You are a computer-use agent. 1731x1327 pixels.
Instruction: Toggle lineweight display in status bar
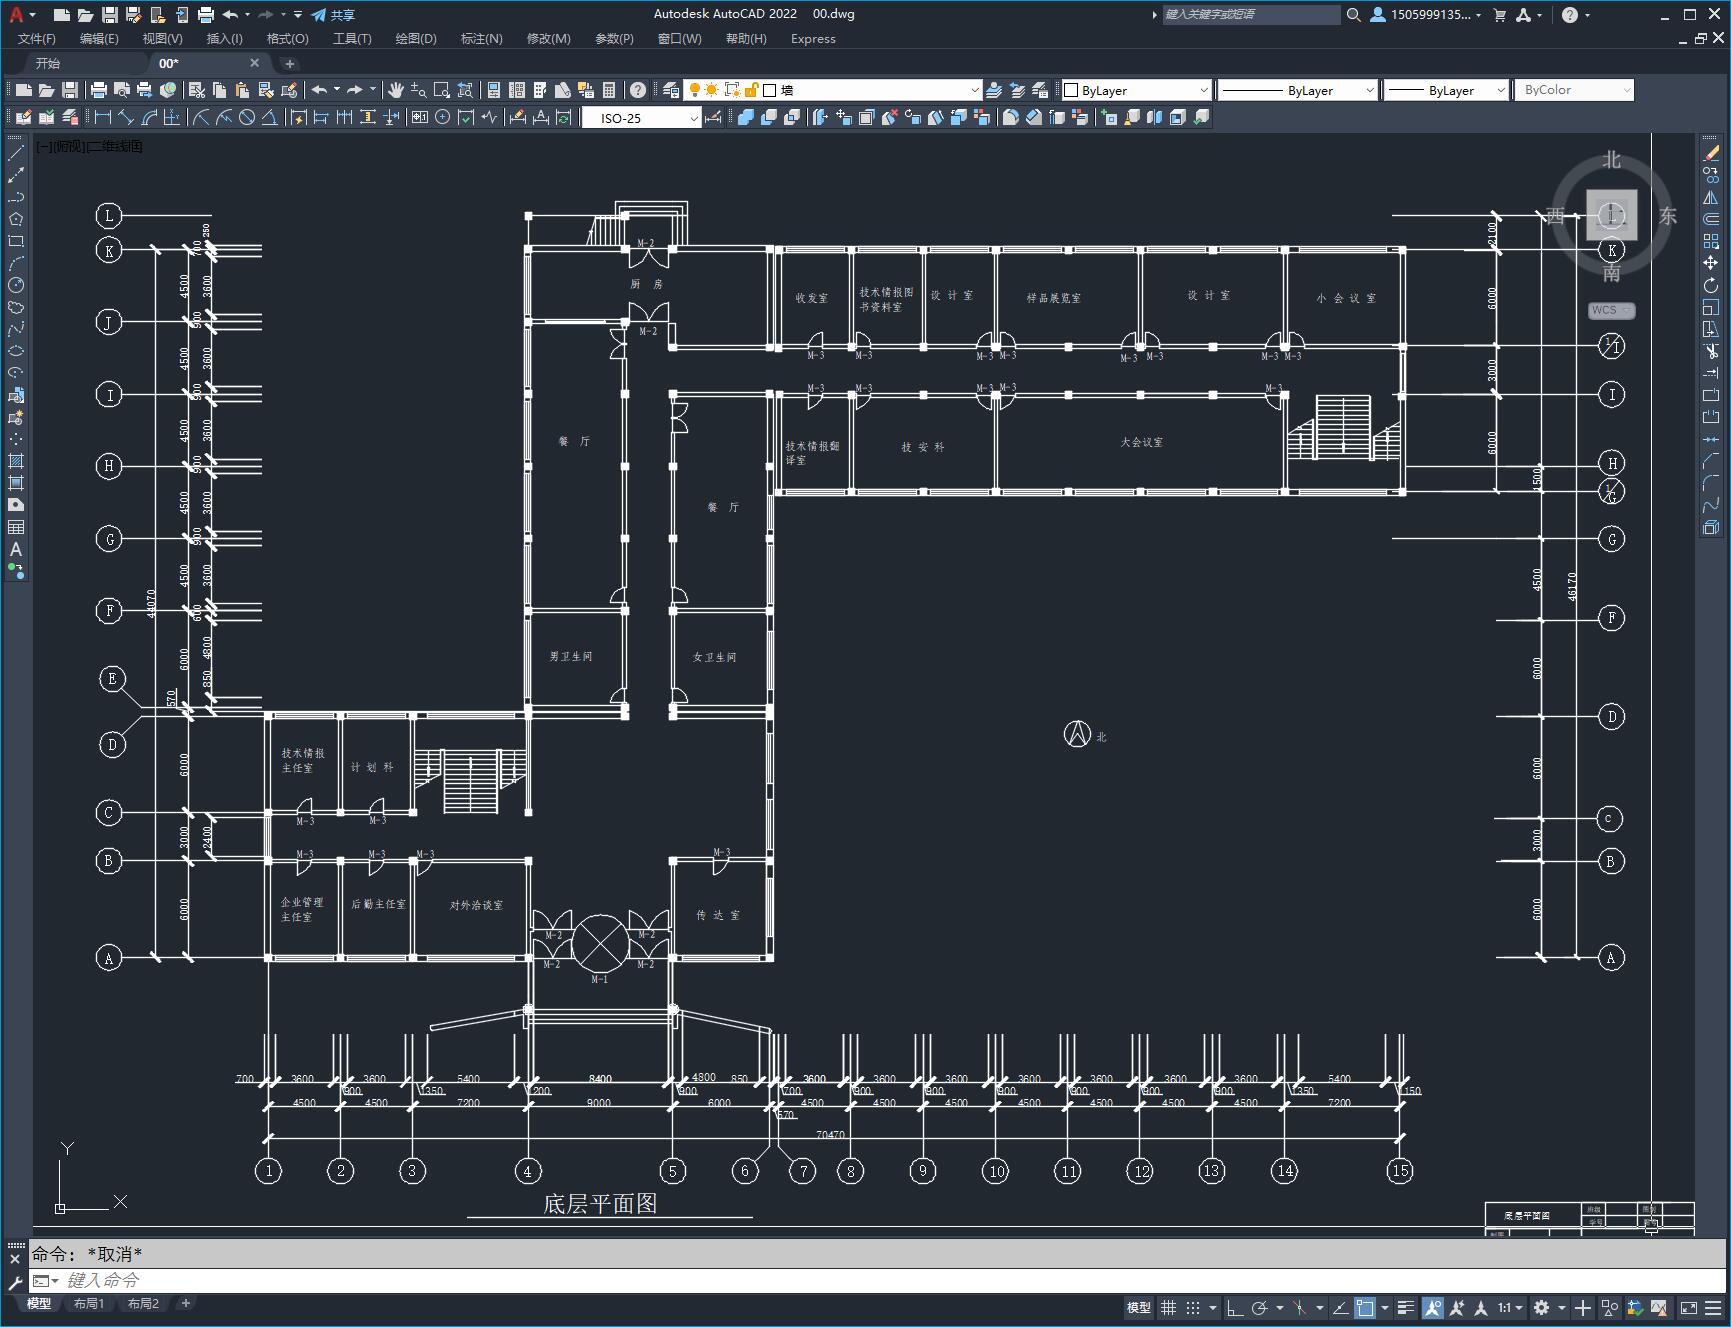pyautogui.click(x=1406, y=1307)
